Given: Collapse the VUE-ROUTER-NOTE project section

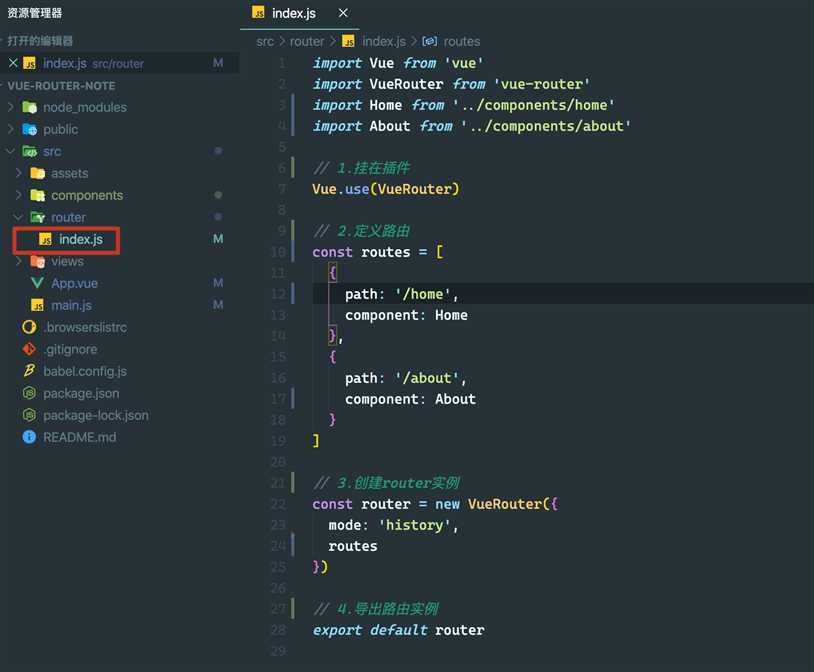Looking at the screenshot, I should click(60, 86).
